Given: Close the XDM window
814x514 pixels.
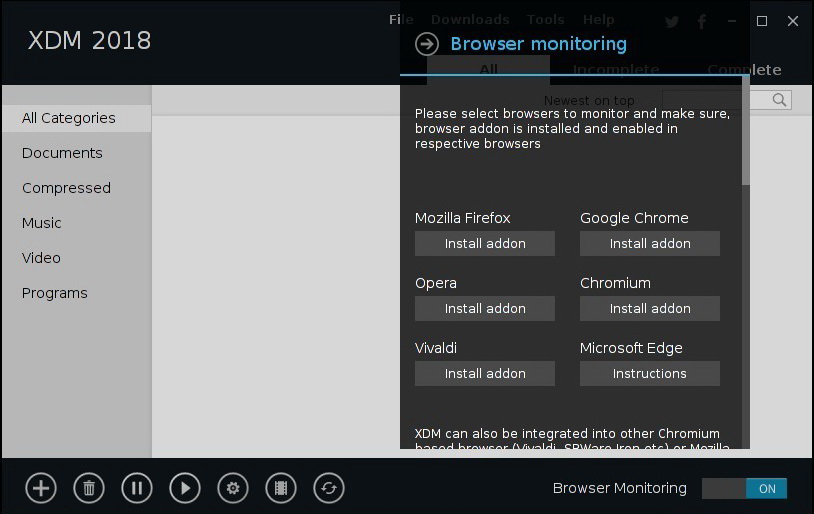Looking at the screenshot, I should (x=793, y=21).
